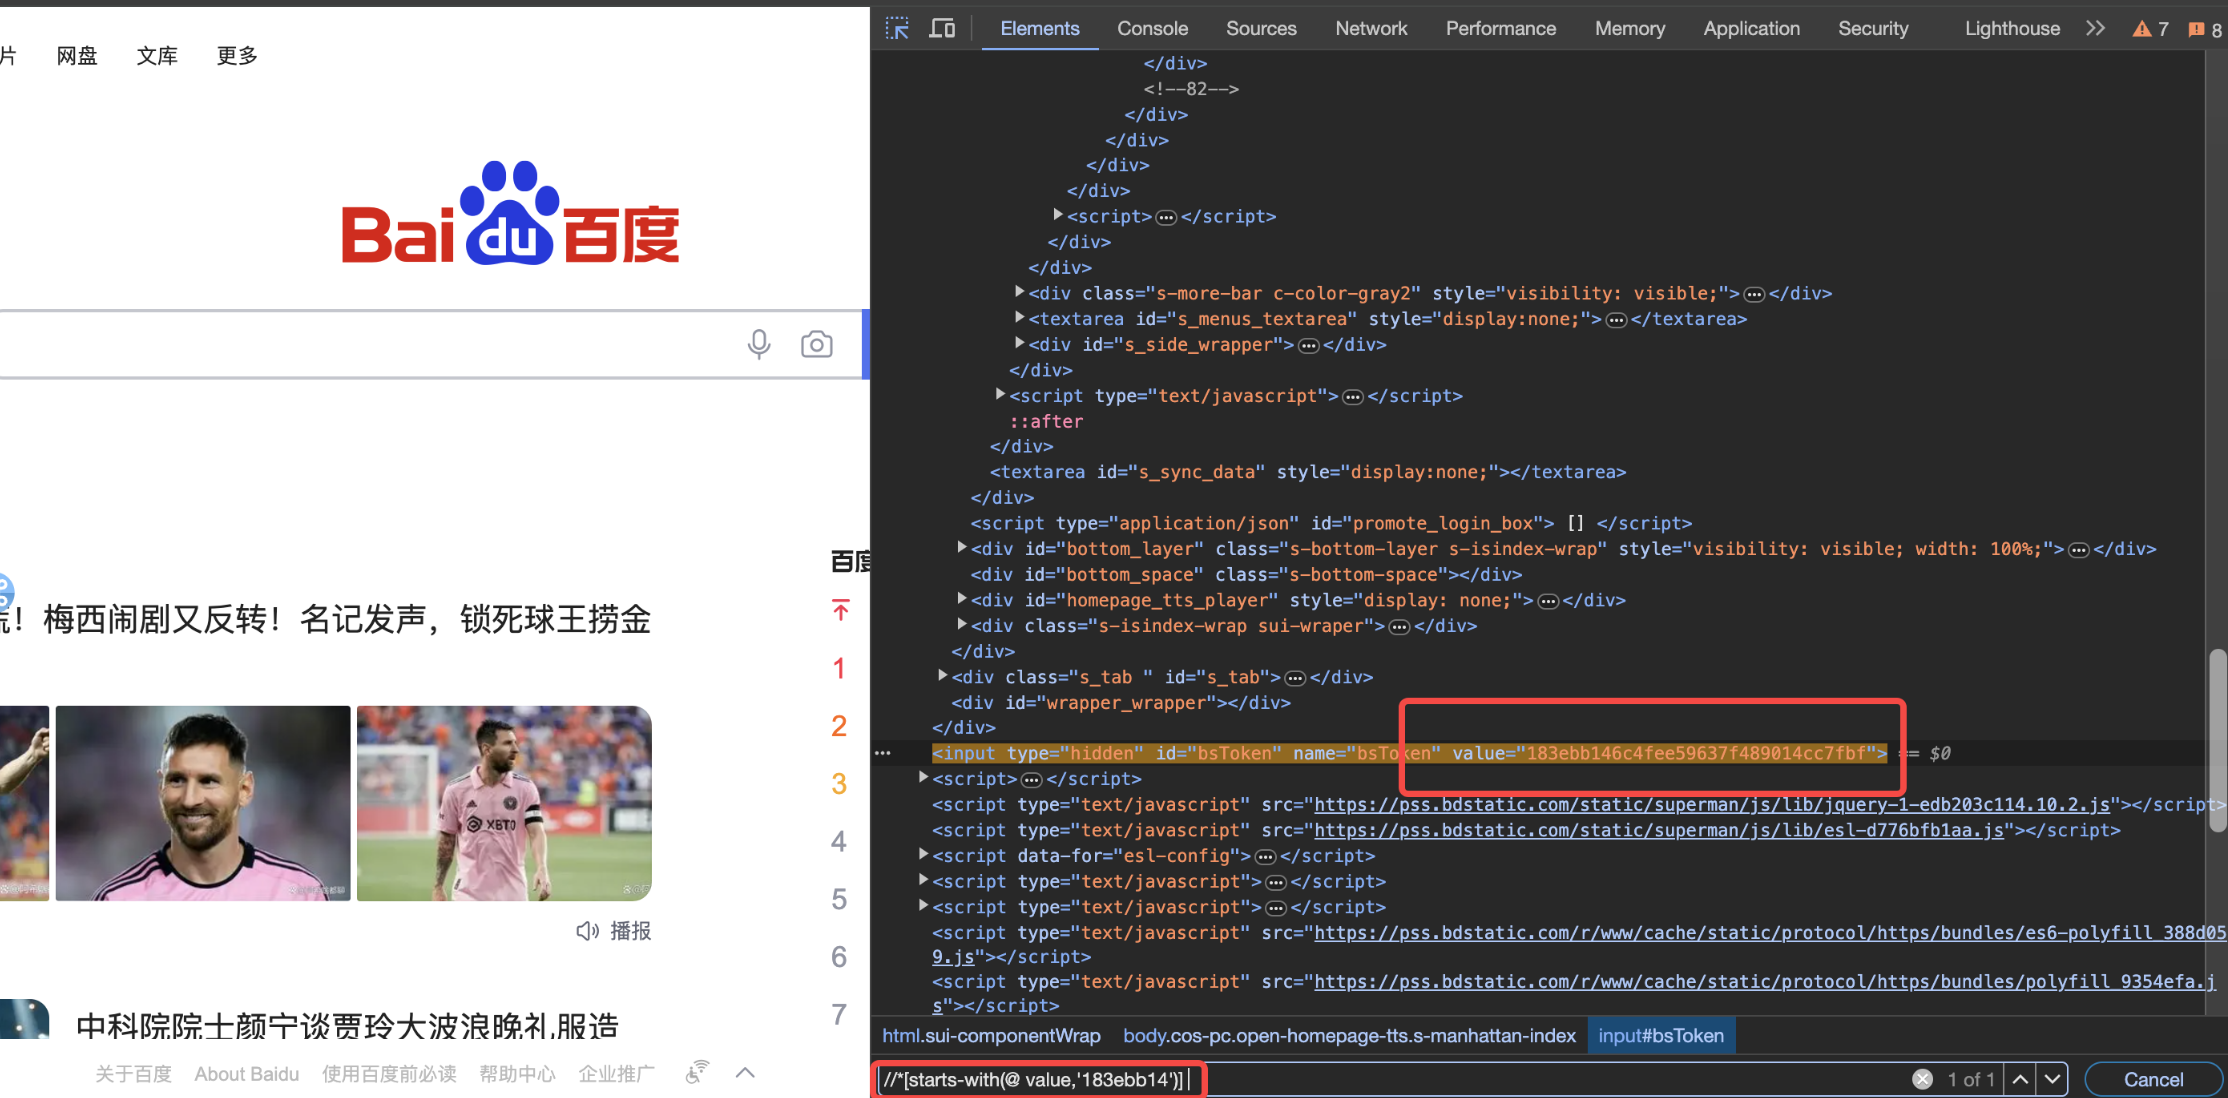
Task: Clear the DevTools search query icon
Action: click(x=1922, y=1079)
